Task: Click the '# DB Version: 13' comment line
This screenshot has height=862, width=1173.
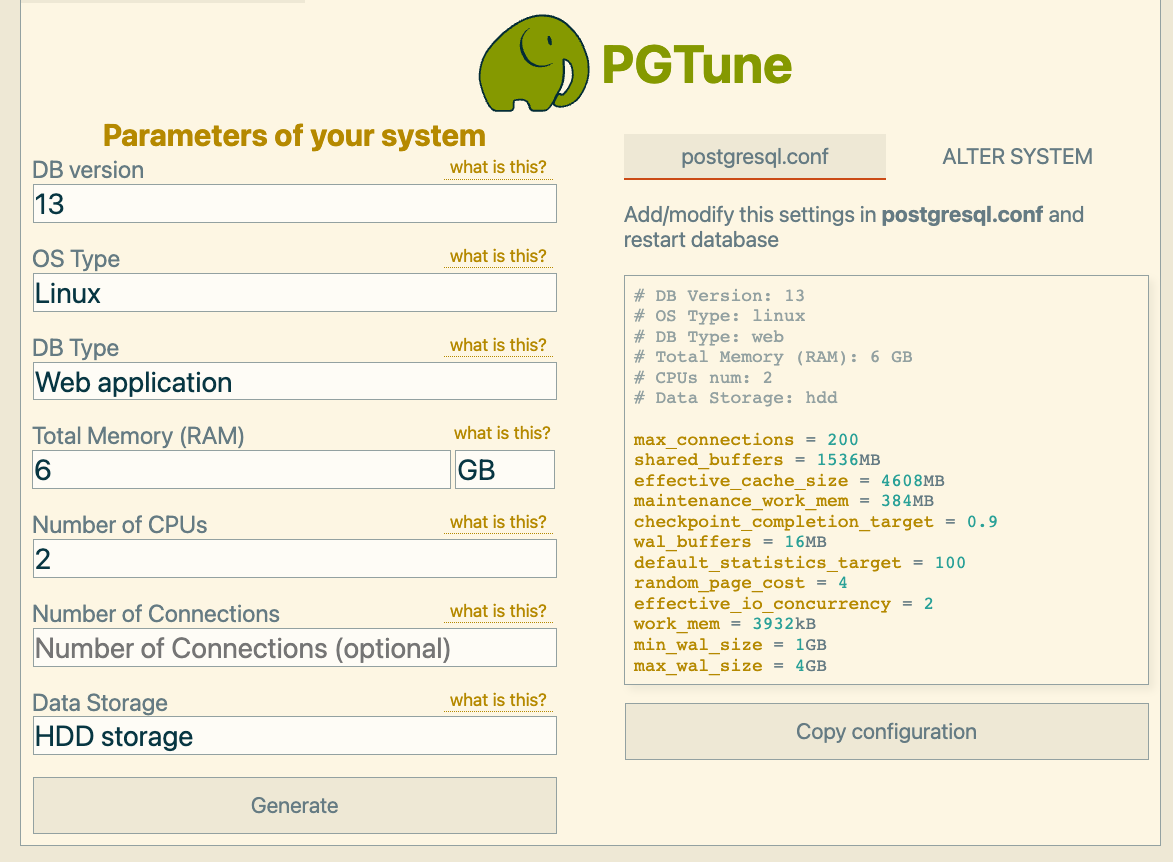Action: click(x=719, y=296)
